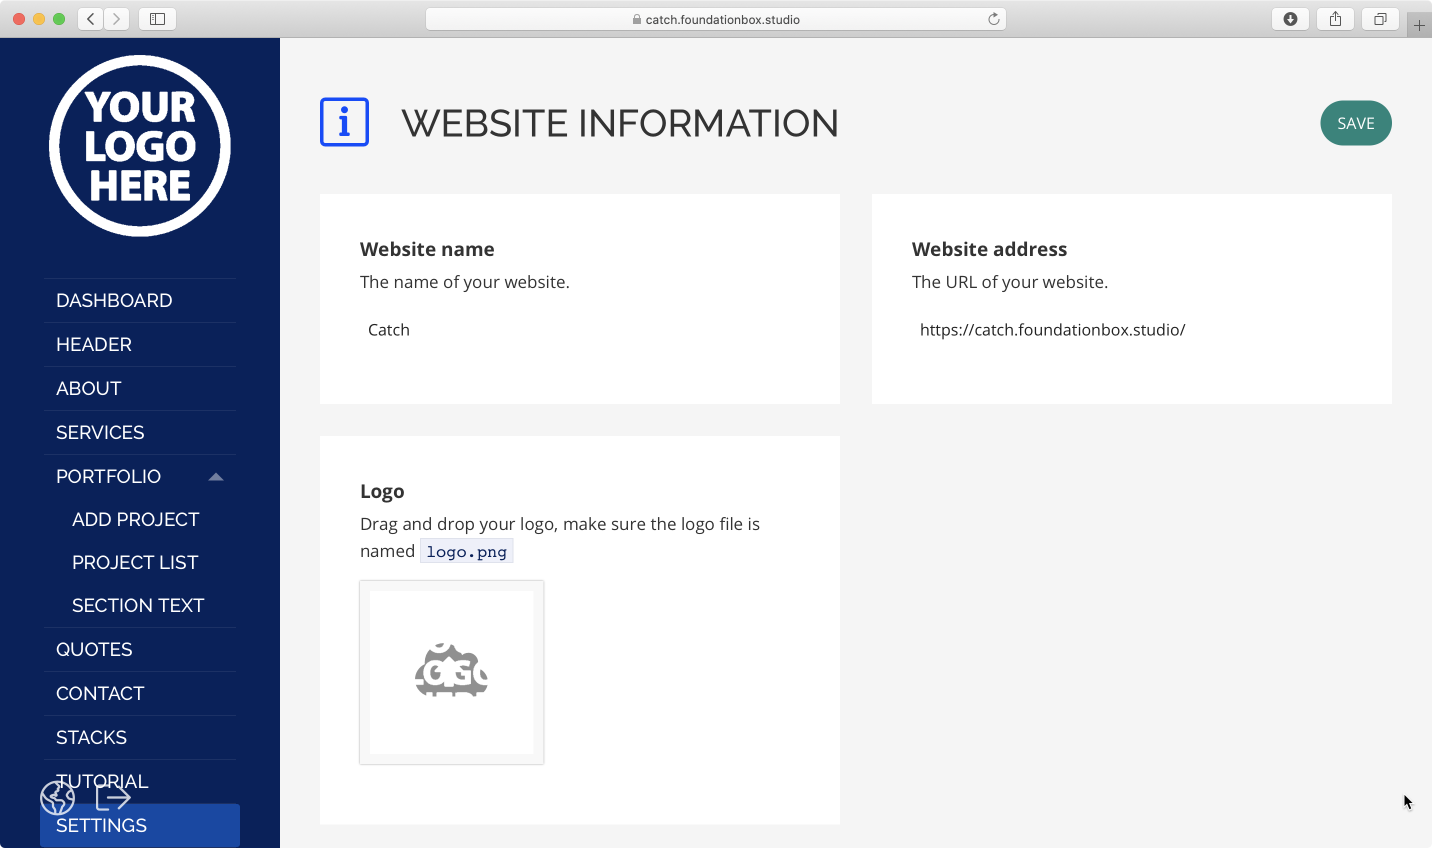Screen dimensions: 1432x848
Task: Click the Website name field
Action: tap(578, 330)
